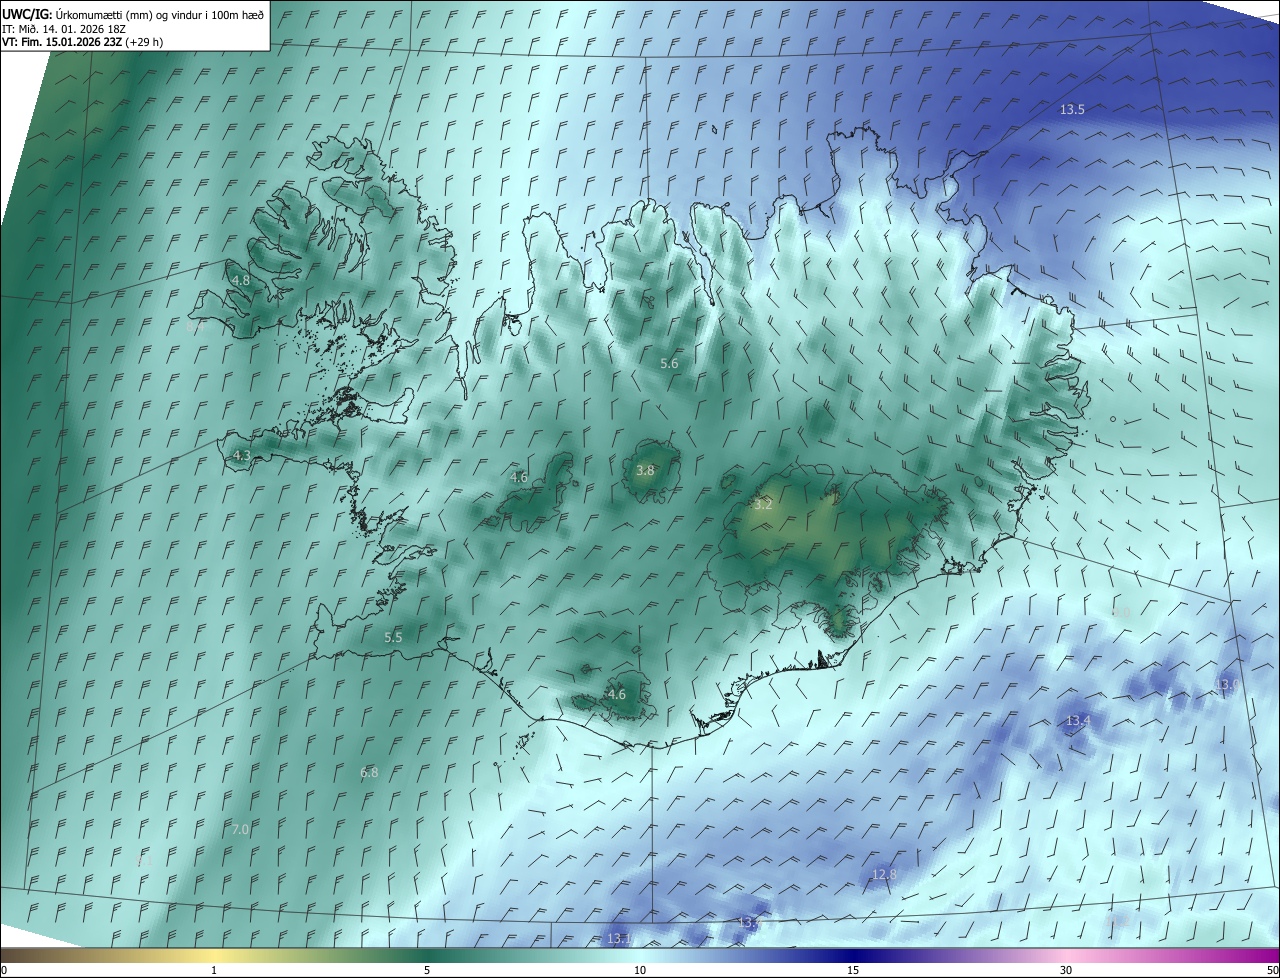Click the 5.5 value label
The image size is (1280, 978).
tap(393, 637)
